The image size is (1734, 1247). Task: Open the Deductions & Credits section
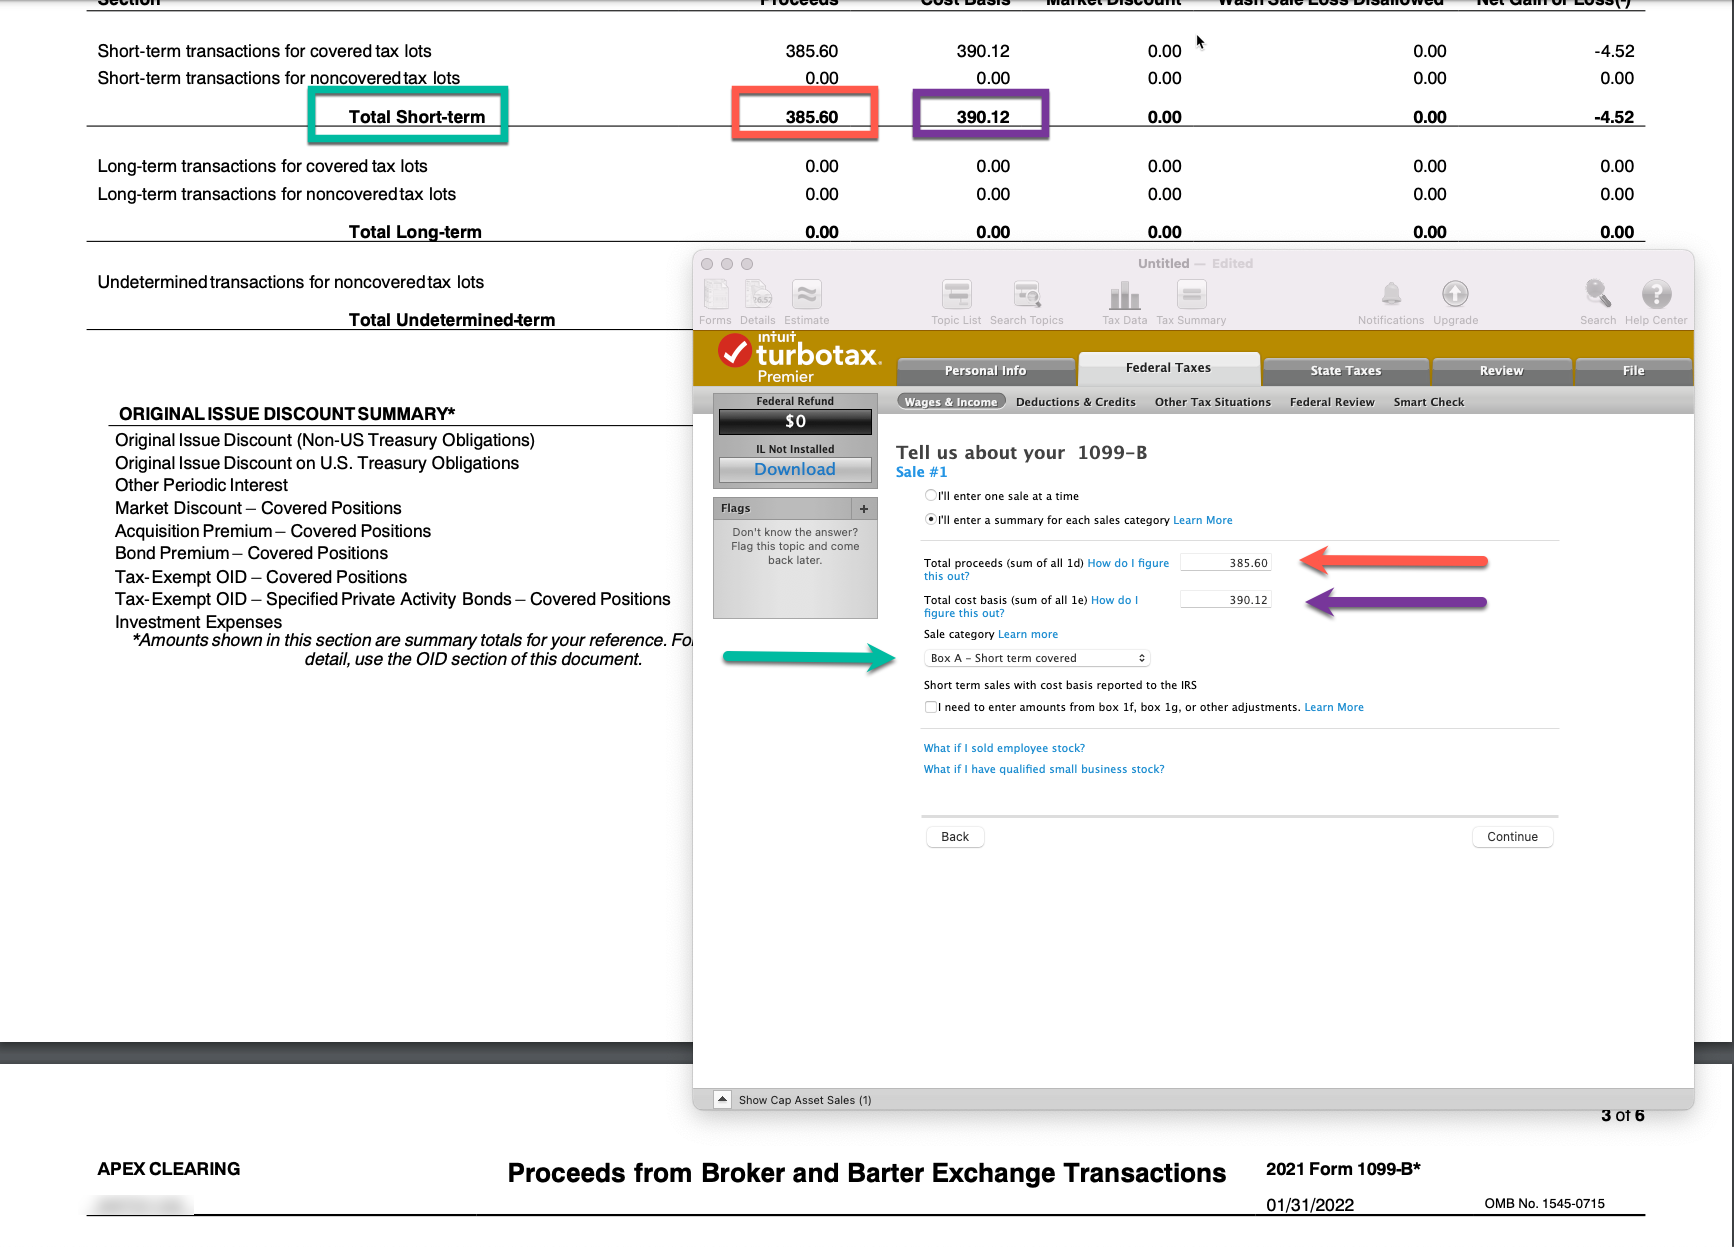coord(1075,401)
